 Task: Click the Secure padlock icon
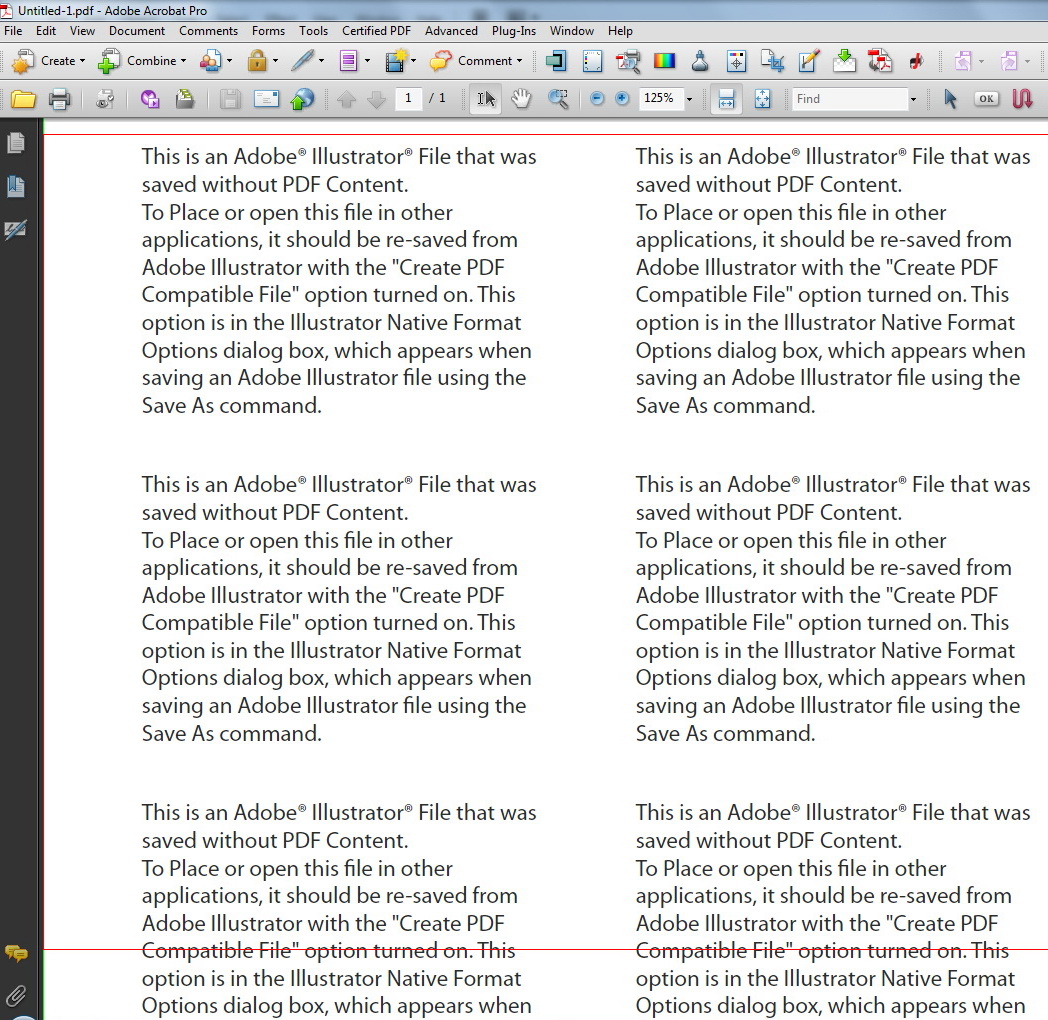[257, 61]
